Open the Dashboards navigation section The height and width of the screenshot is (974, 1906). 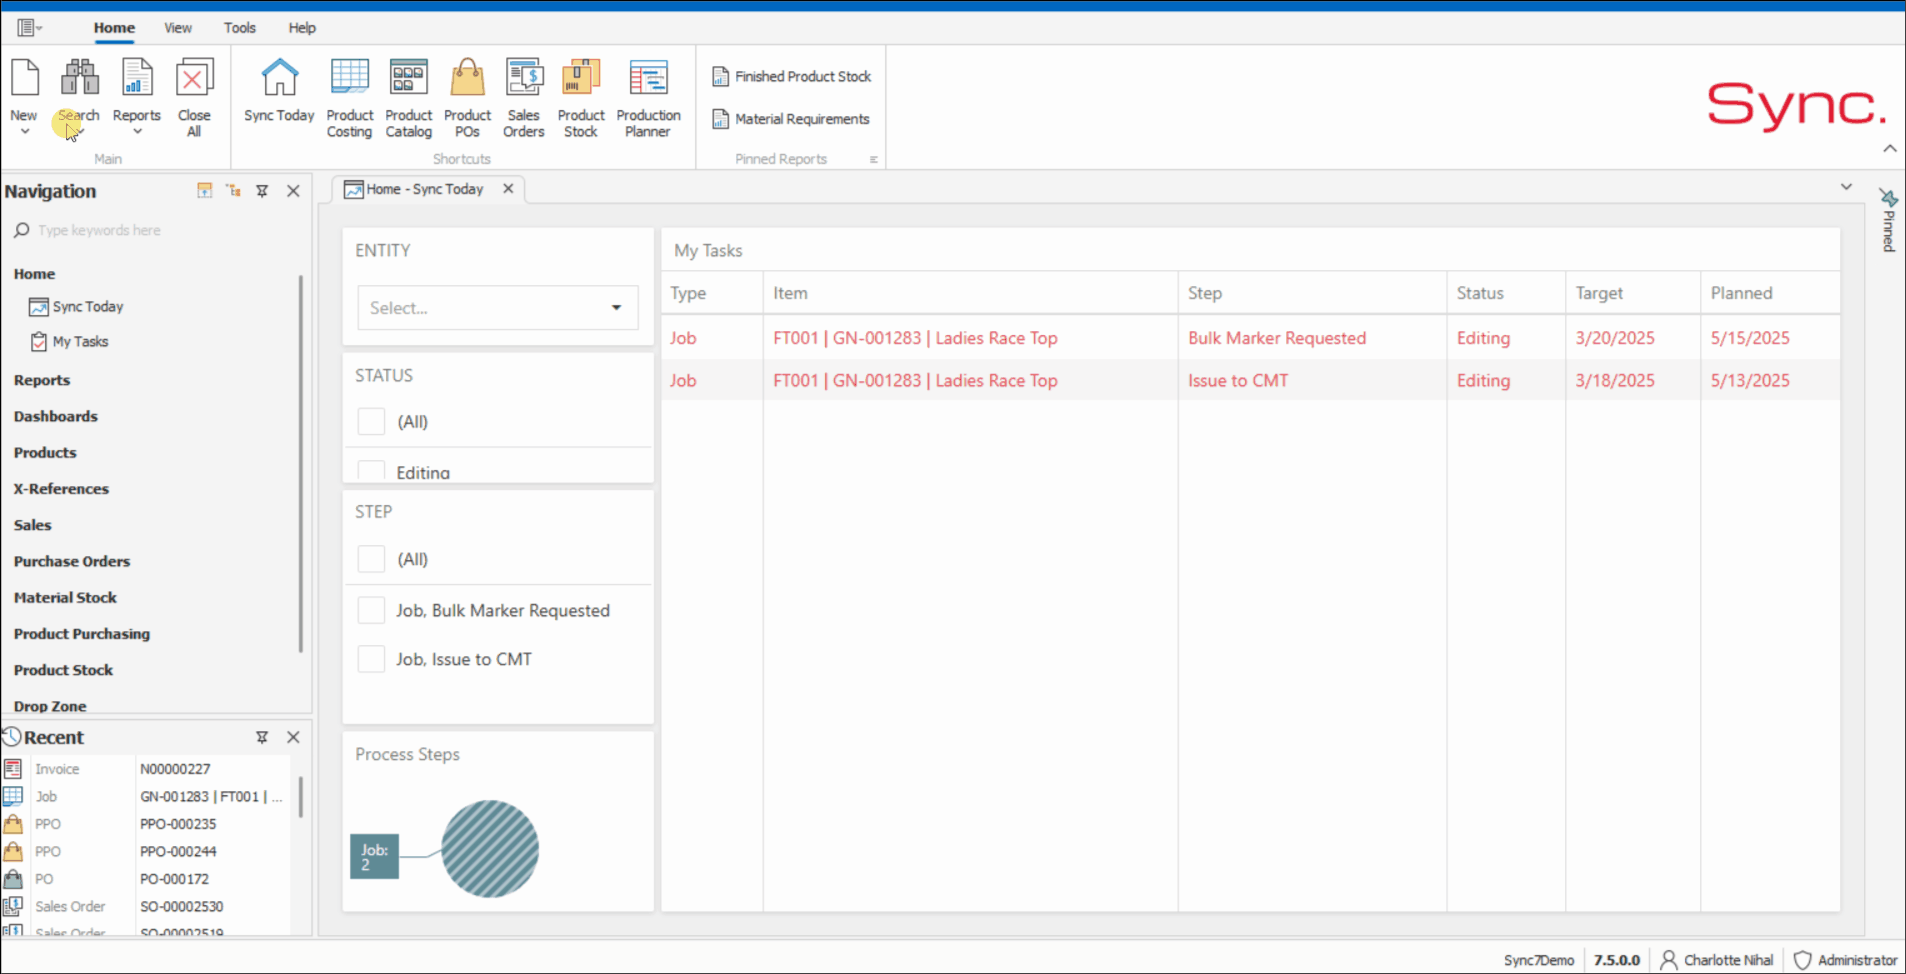pyautogui.click(x=56, y=416)
